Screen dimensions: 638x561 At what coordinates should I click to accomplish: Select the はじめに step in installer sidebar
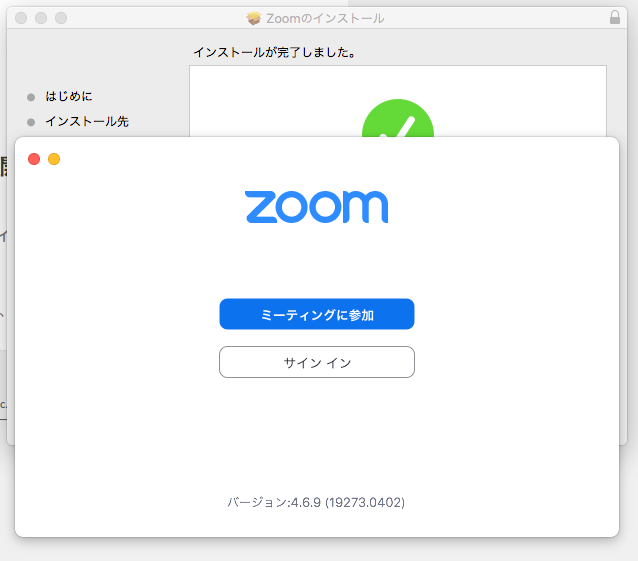coord(68,97)
